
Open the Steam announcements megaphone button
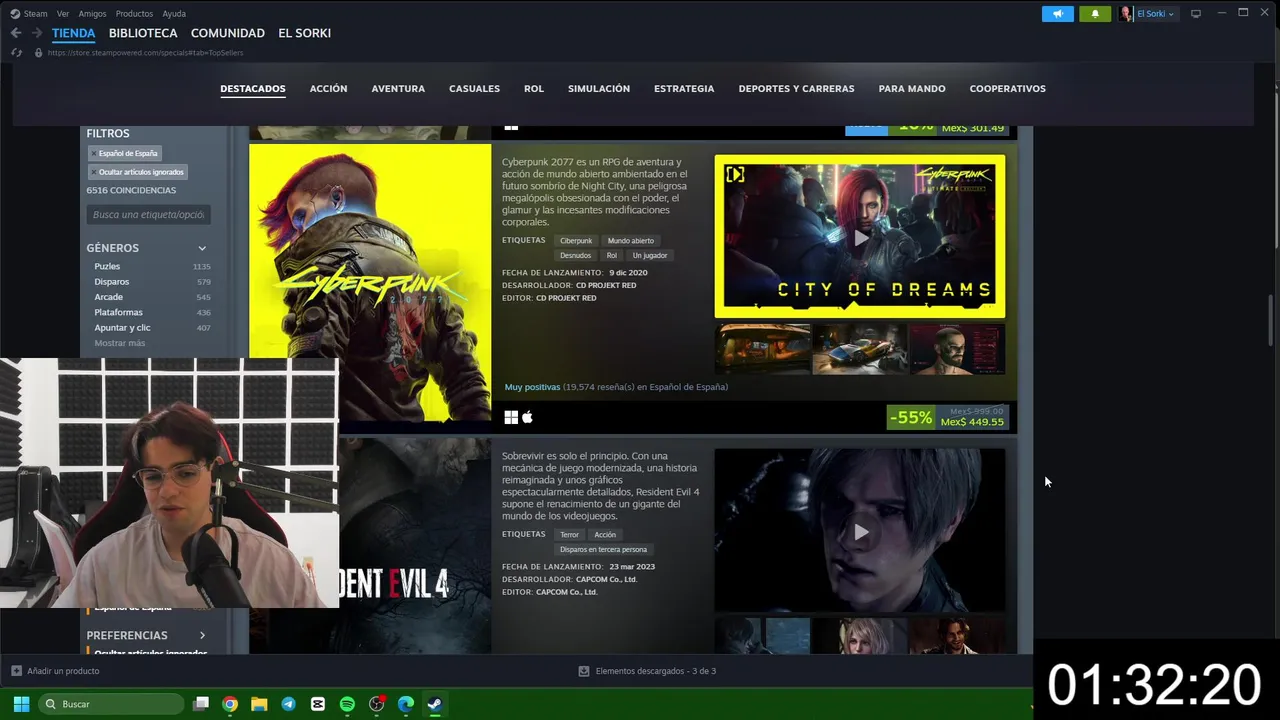click(1057, 14)
